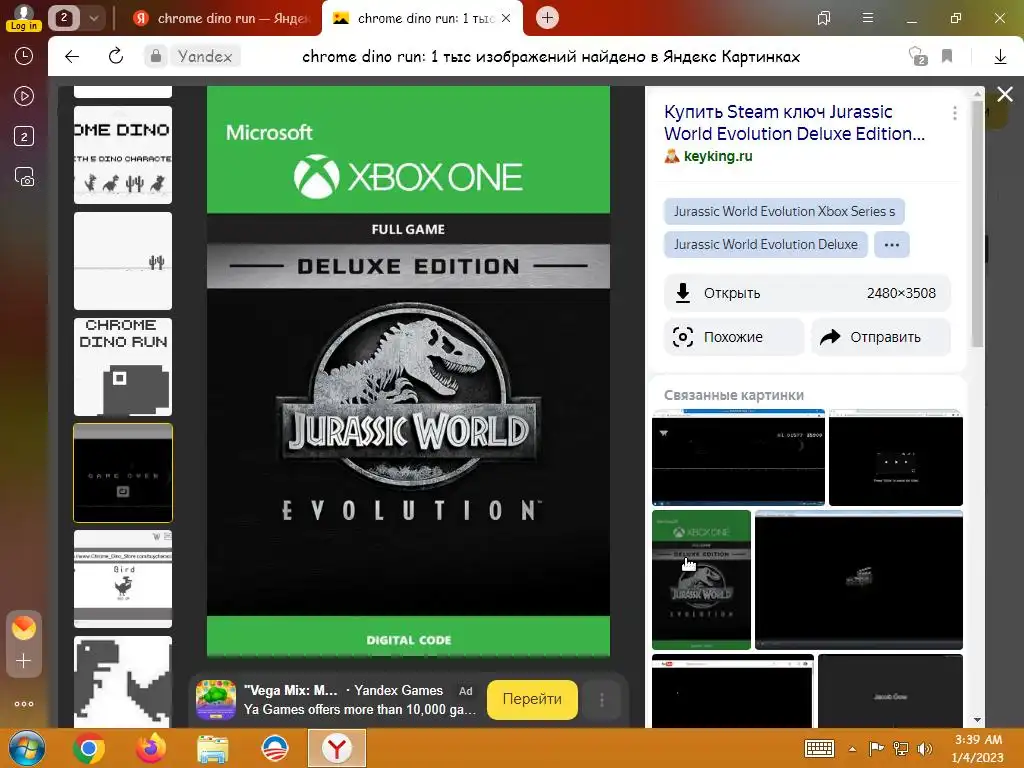Viewport: 1024px width, 768px height.
Task: Click the padlock site security icon
Action: click(155, 57)
